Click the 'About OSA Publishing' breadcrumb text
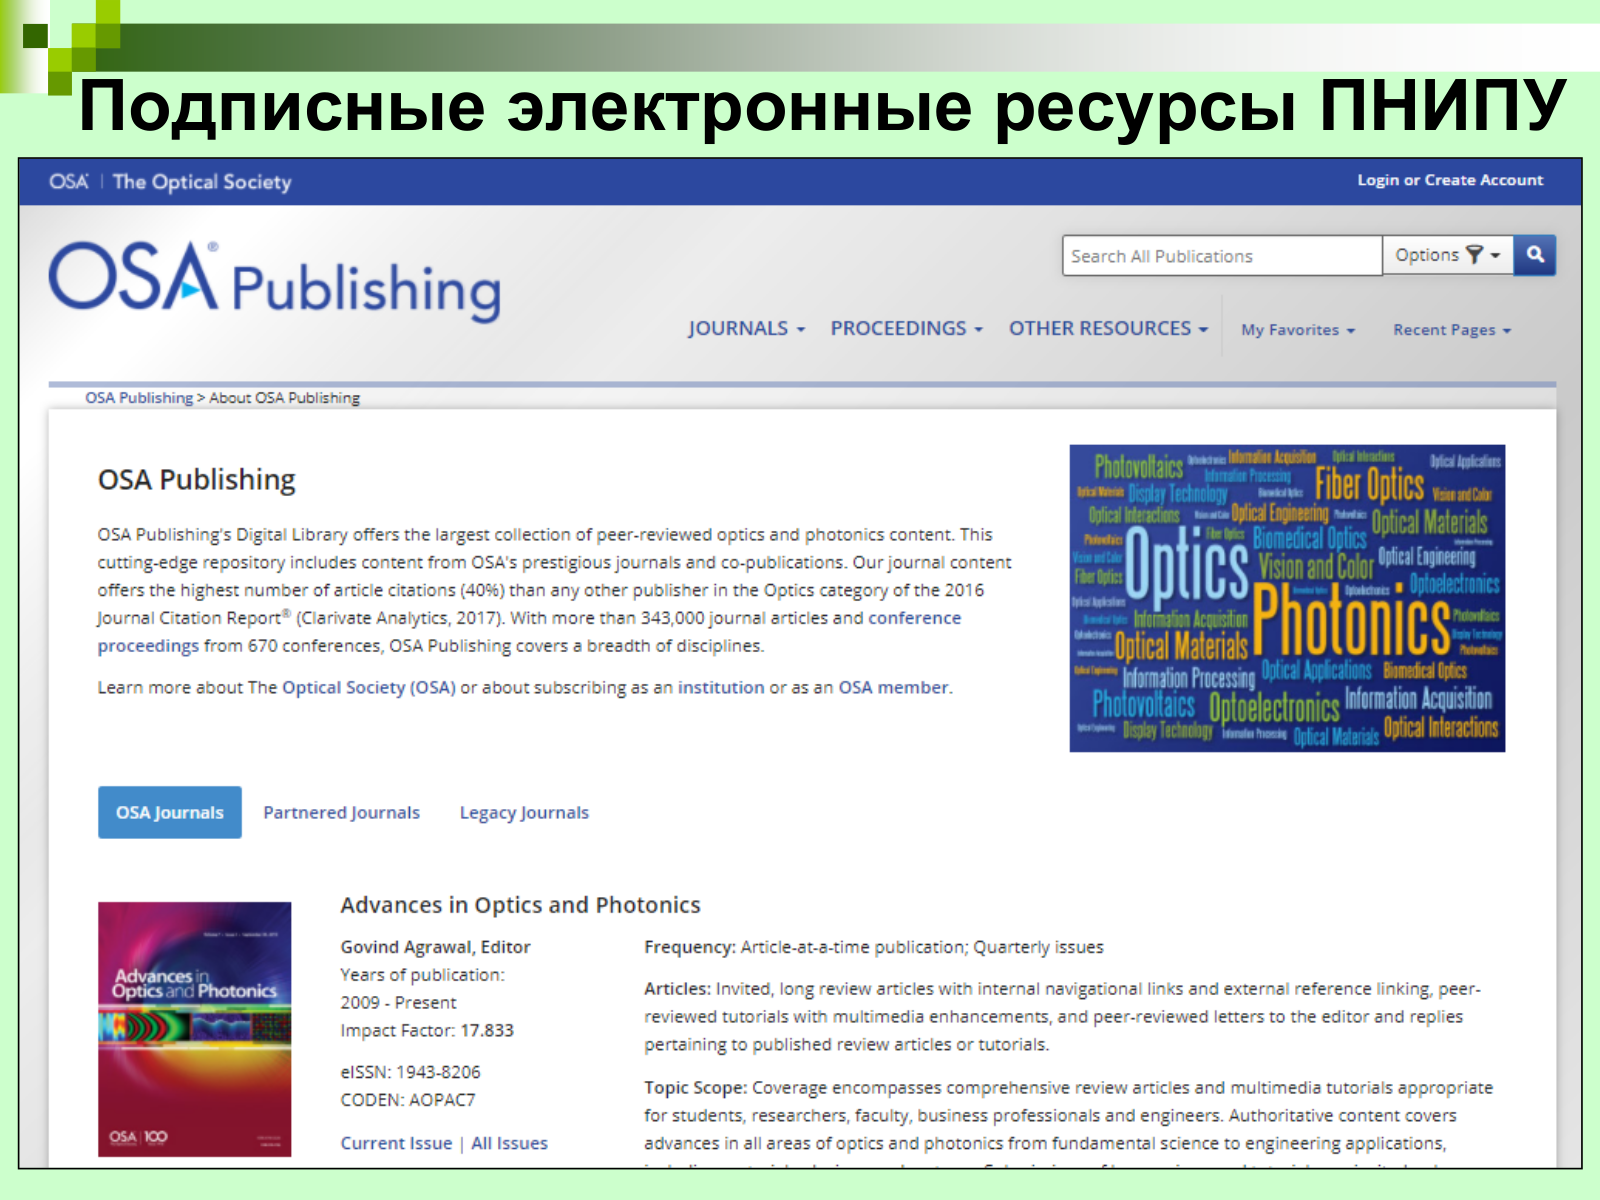Screen dimensions: 1600x1200 point(284,398)
